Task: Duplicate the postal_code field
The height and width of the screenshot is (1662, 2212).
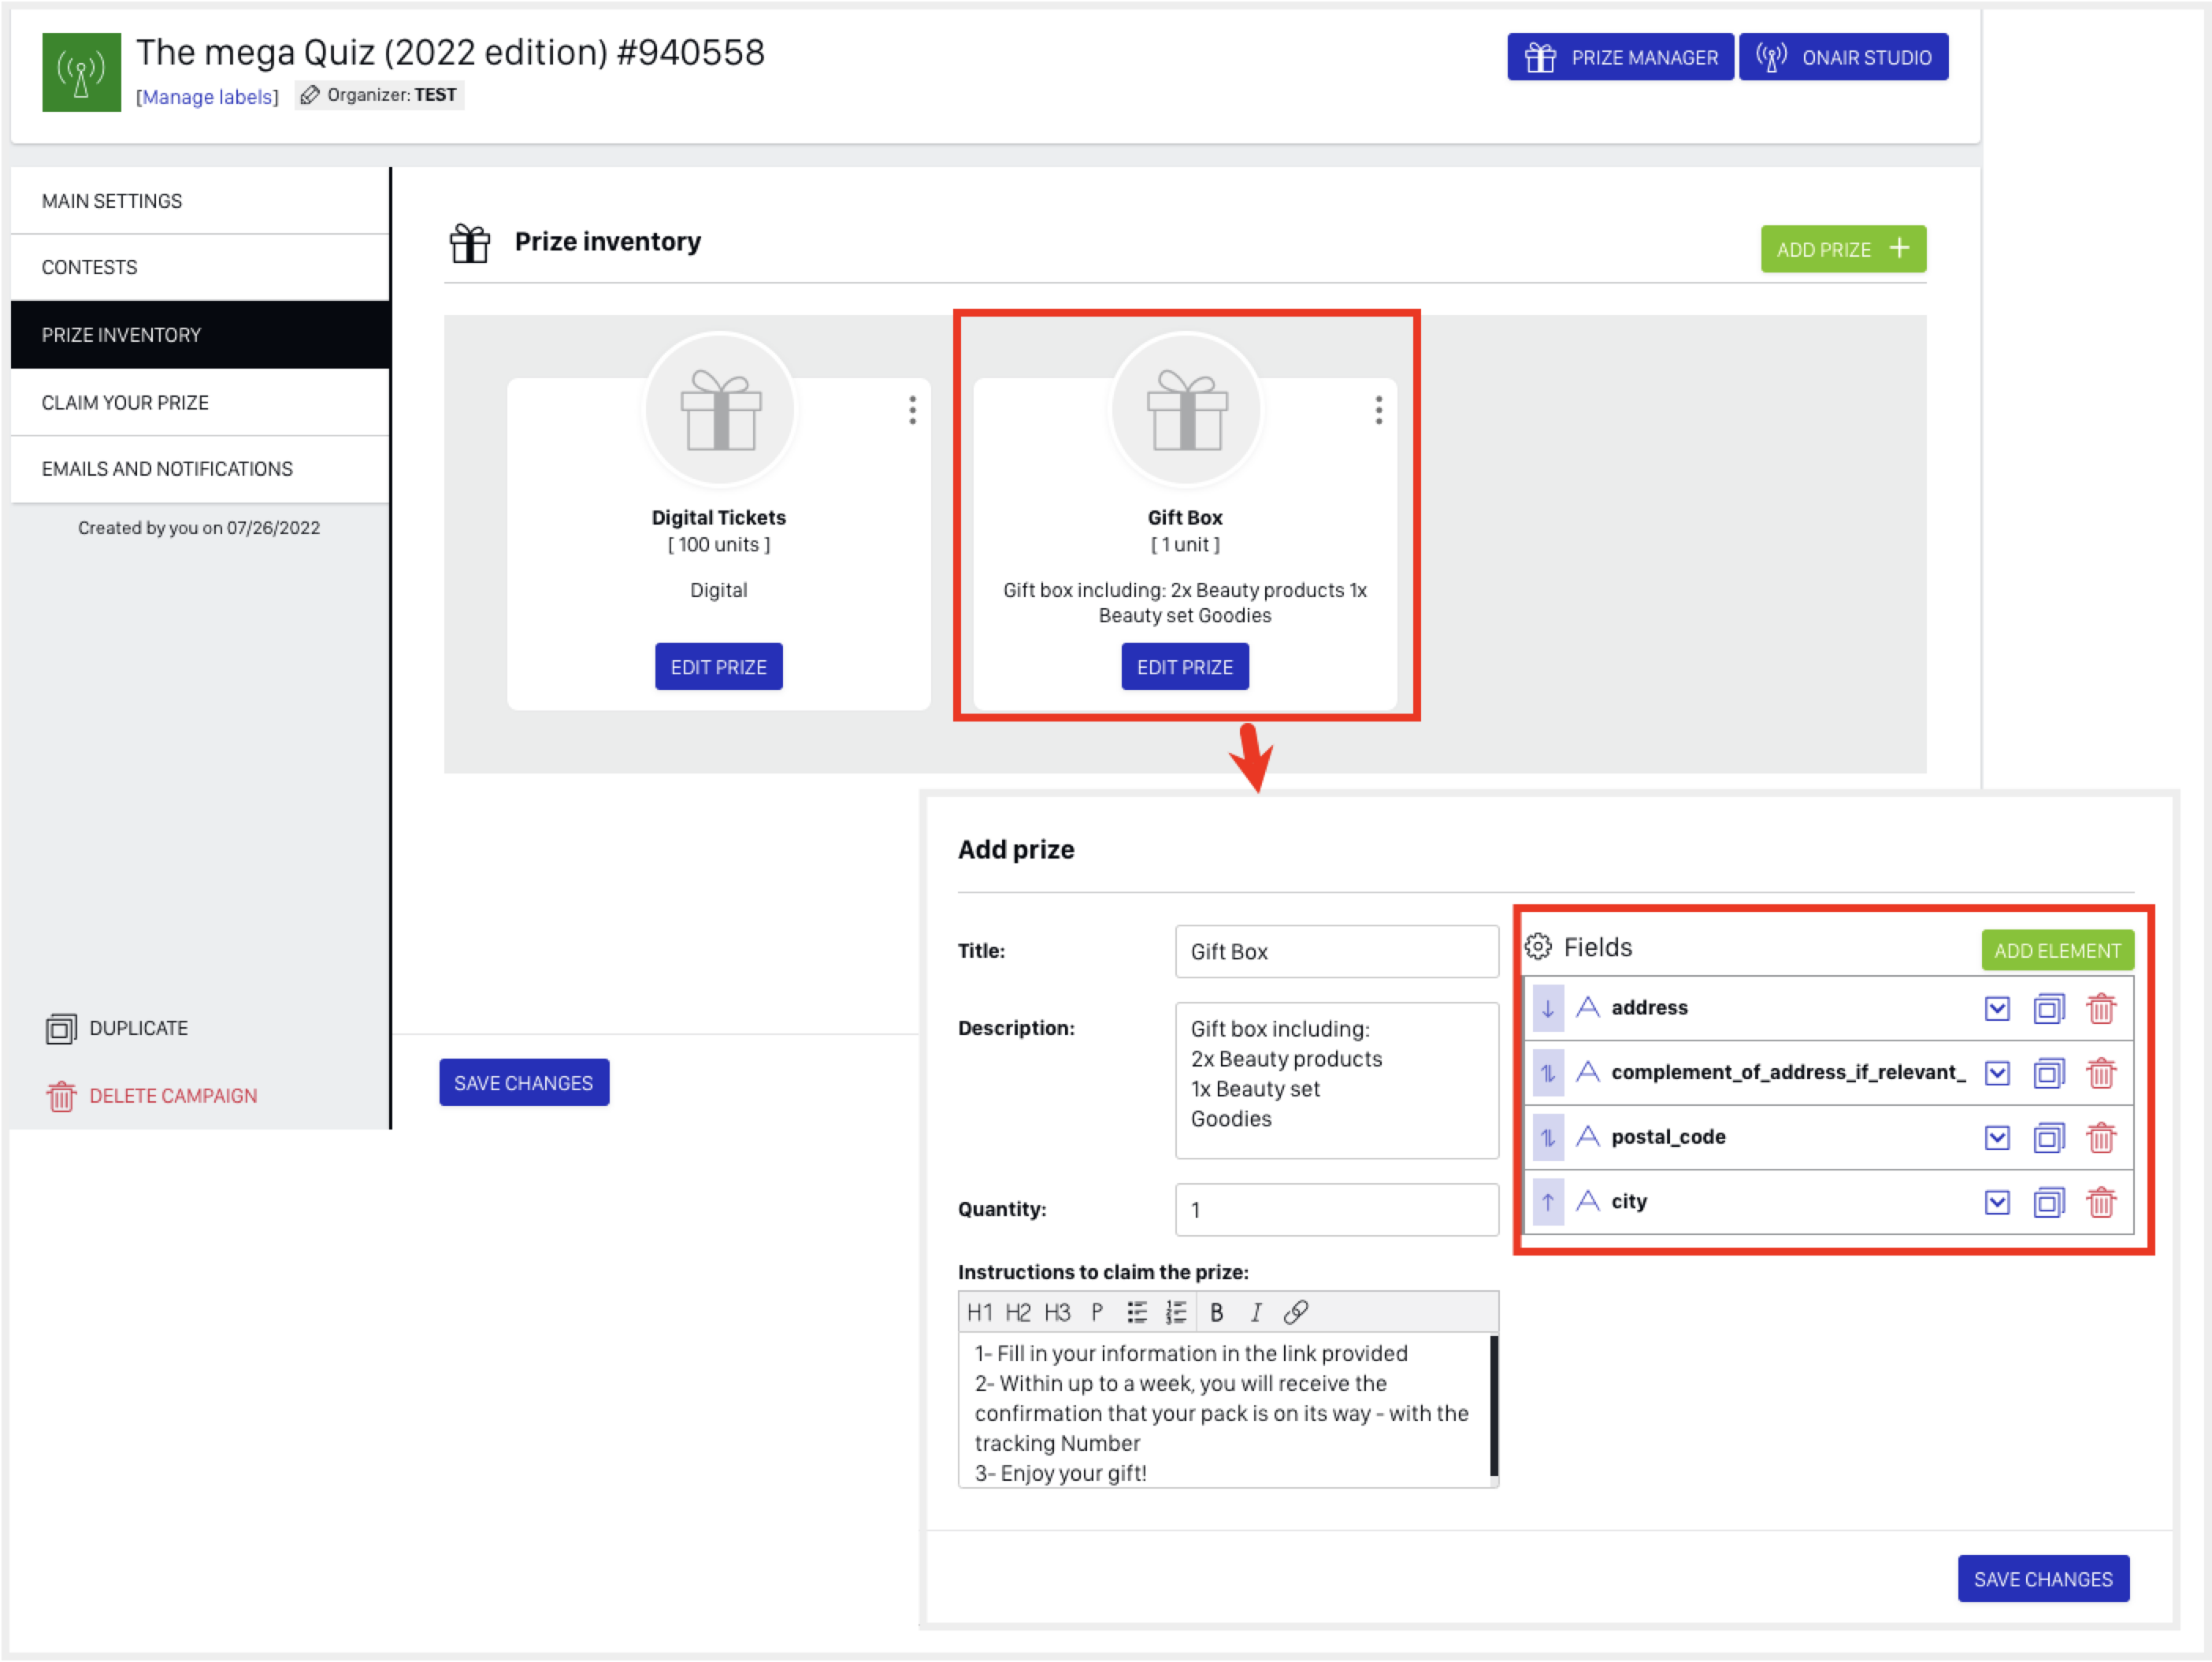Action: tap(2048, 1138)
